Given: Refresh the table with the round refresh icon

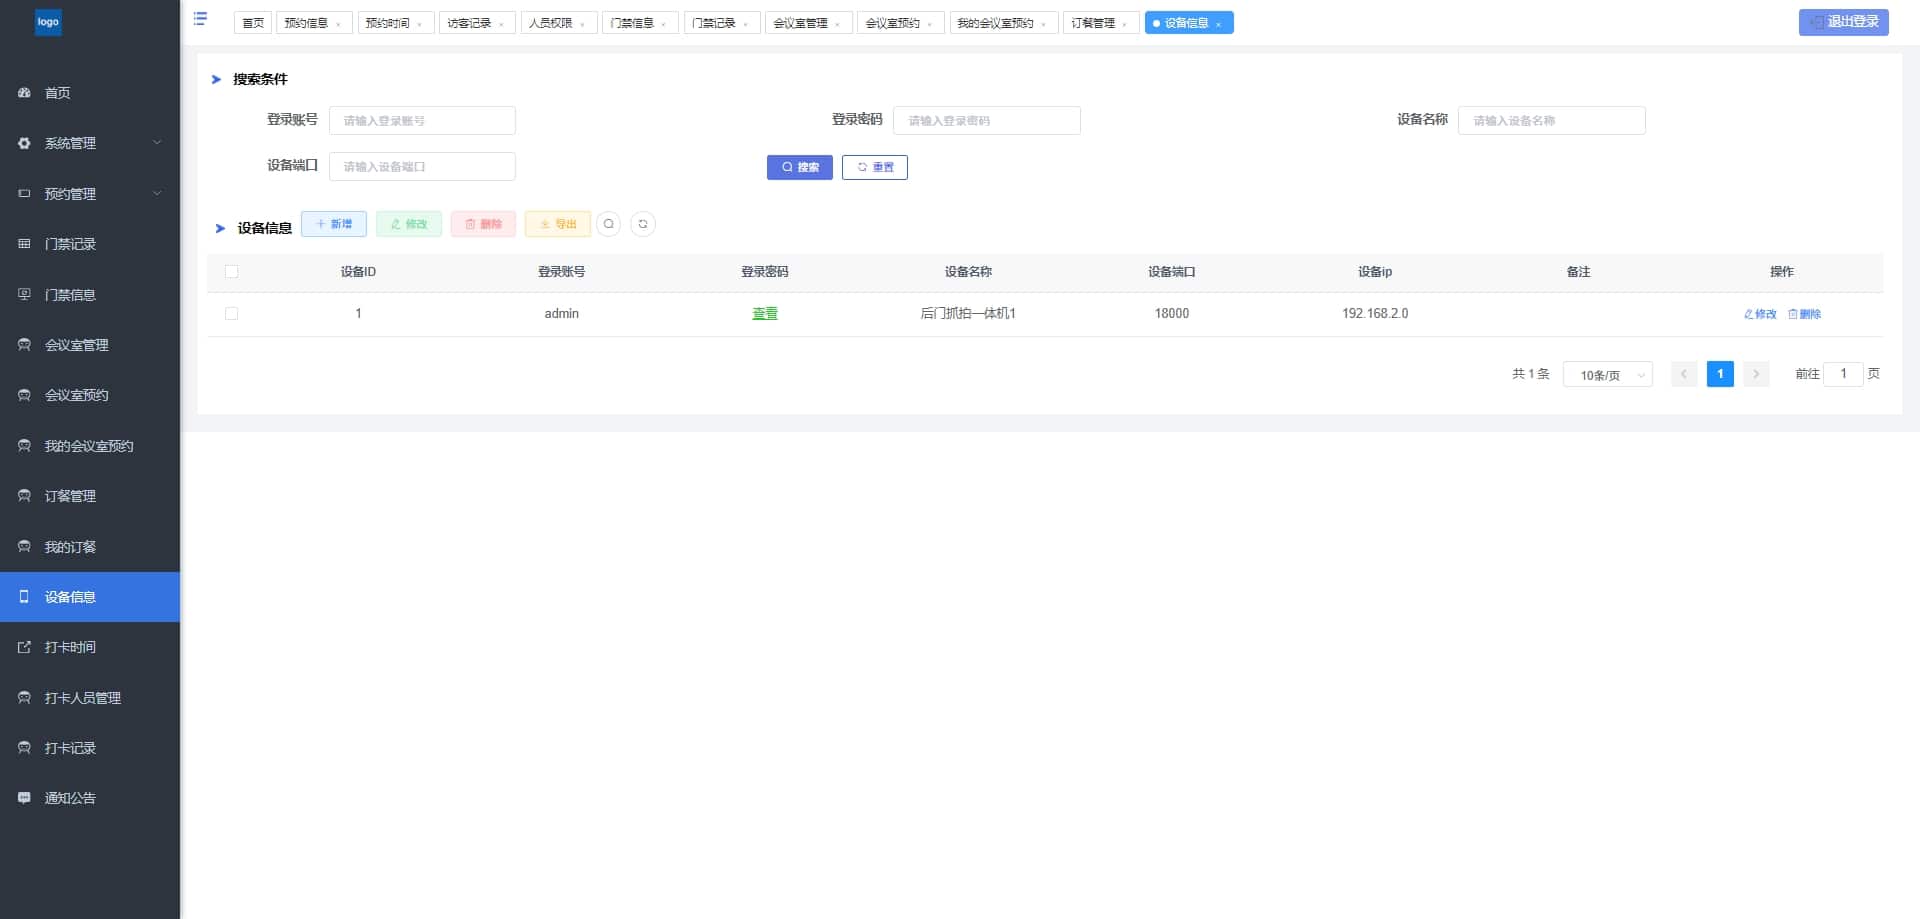Looking at the screenshot, I should (643, 224).
